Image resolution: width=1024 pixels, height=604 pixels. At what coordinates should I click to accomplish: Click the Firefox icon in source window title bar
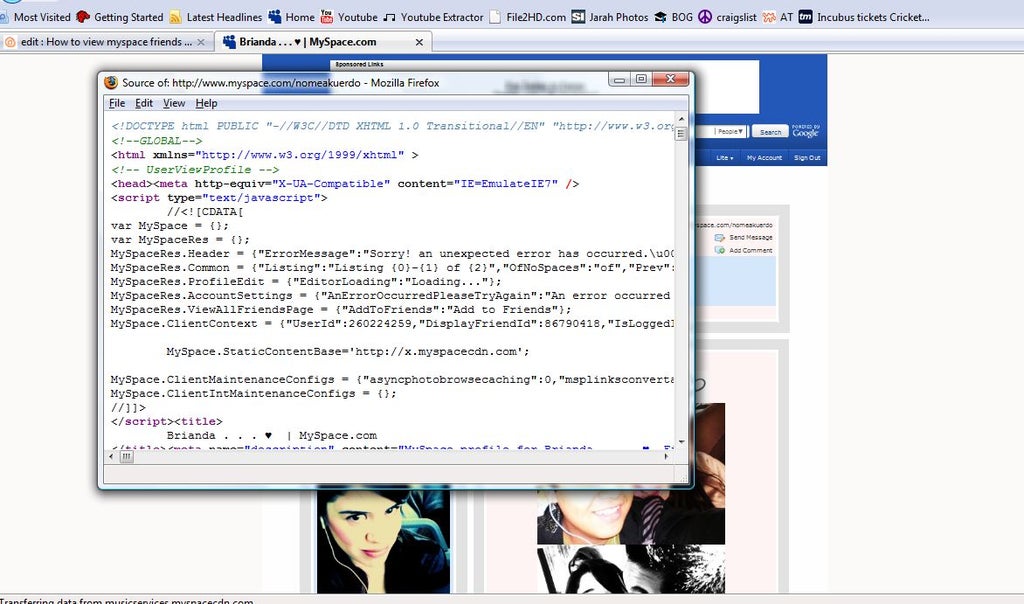(x=111, y=82)
